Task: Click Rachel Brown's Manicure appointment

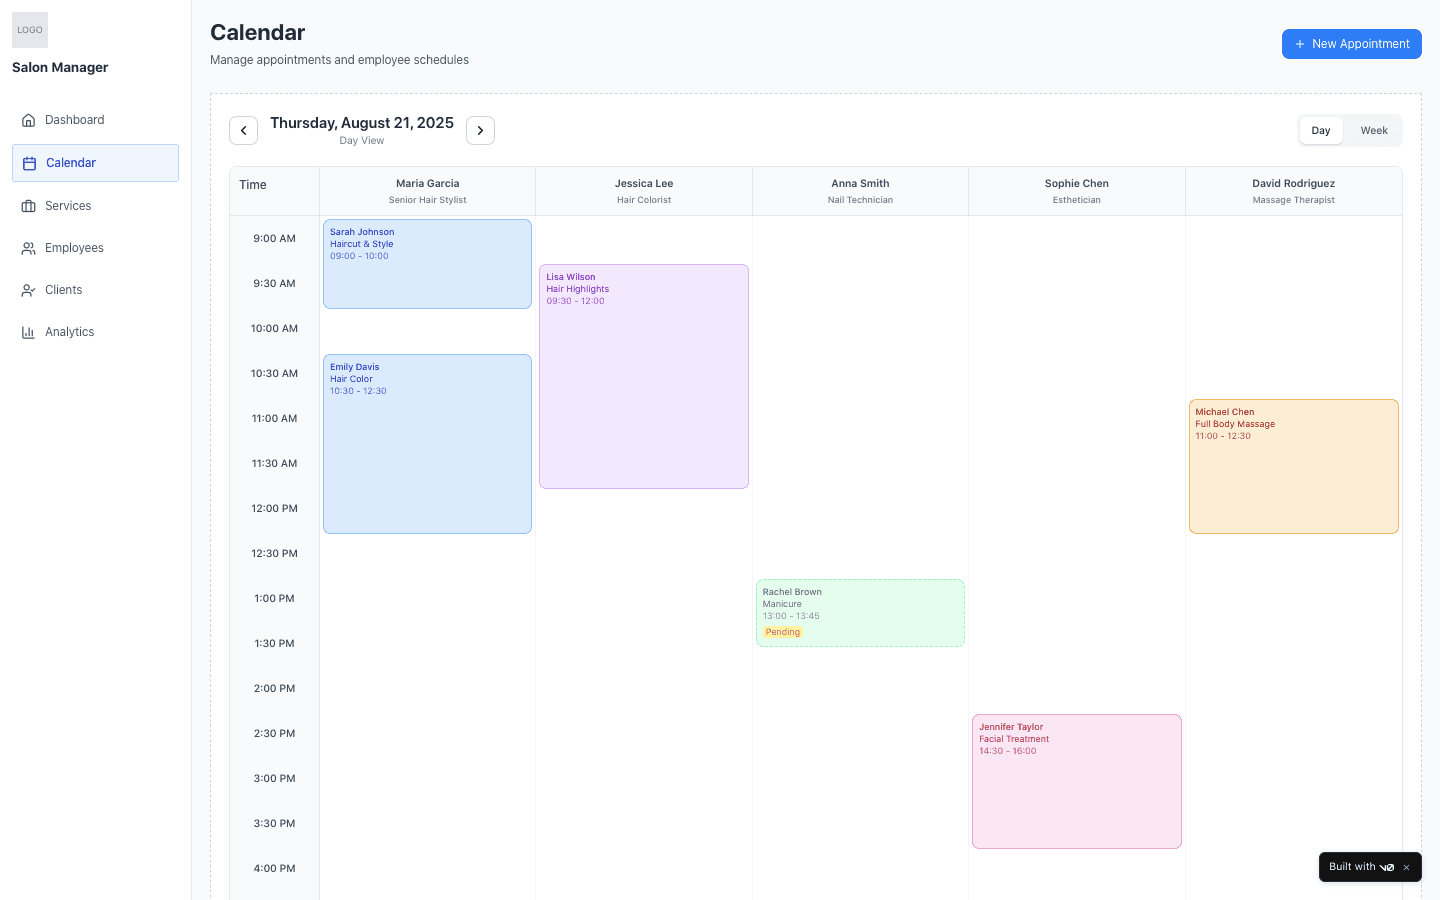Action: click(860, 605)
